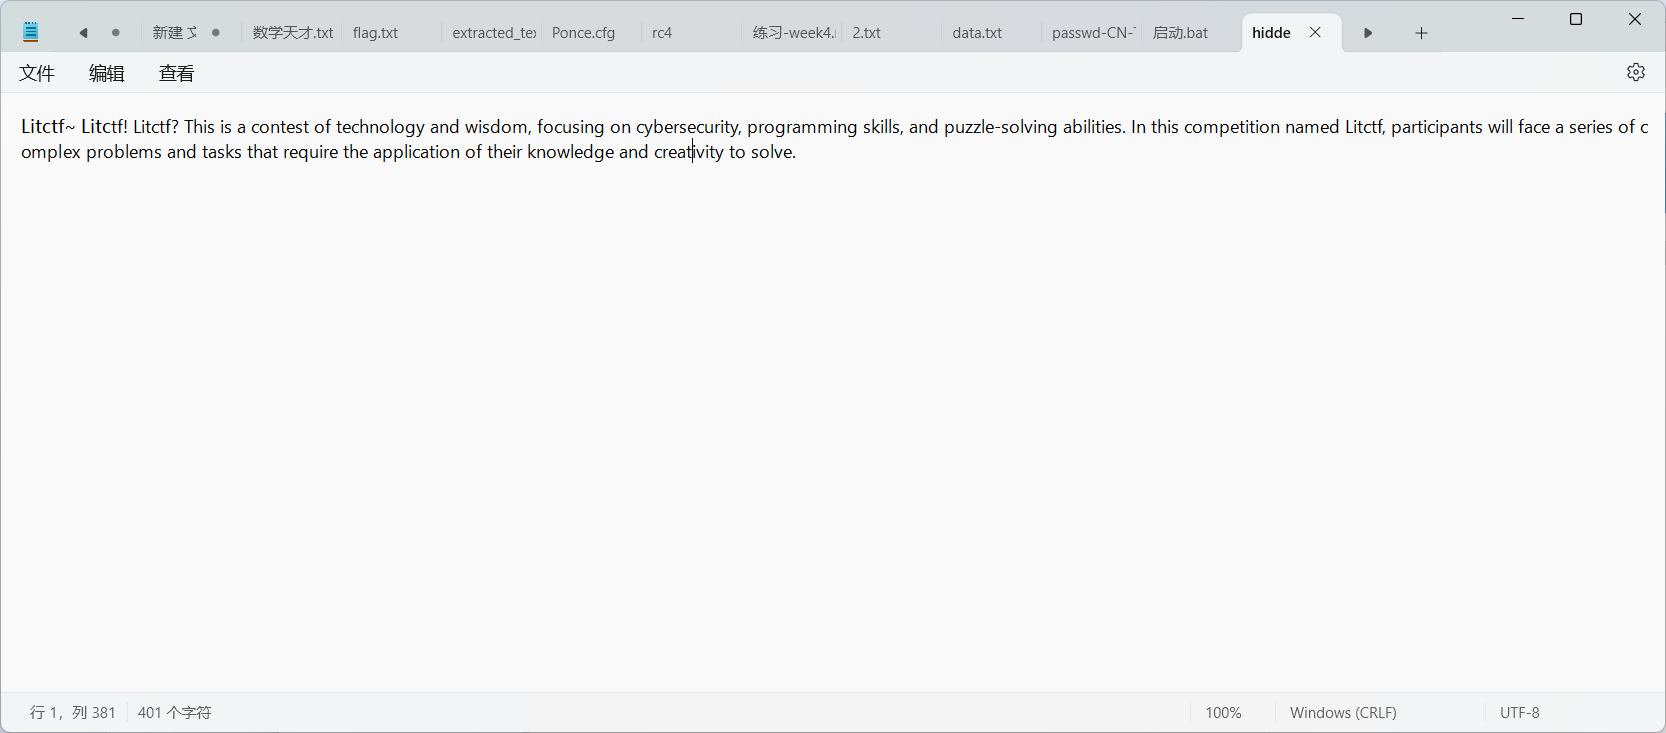1666x733 pixels.
Task: Open the 100% zoom level indicator
Action: click(1223, 712)
